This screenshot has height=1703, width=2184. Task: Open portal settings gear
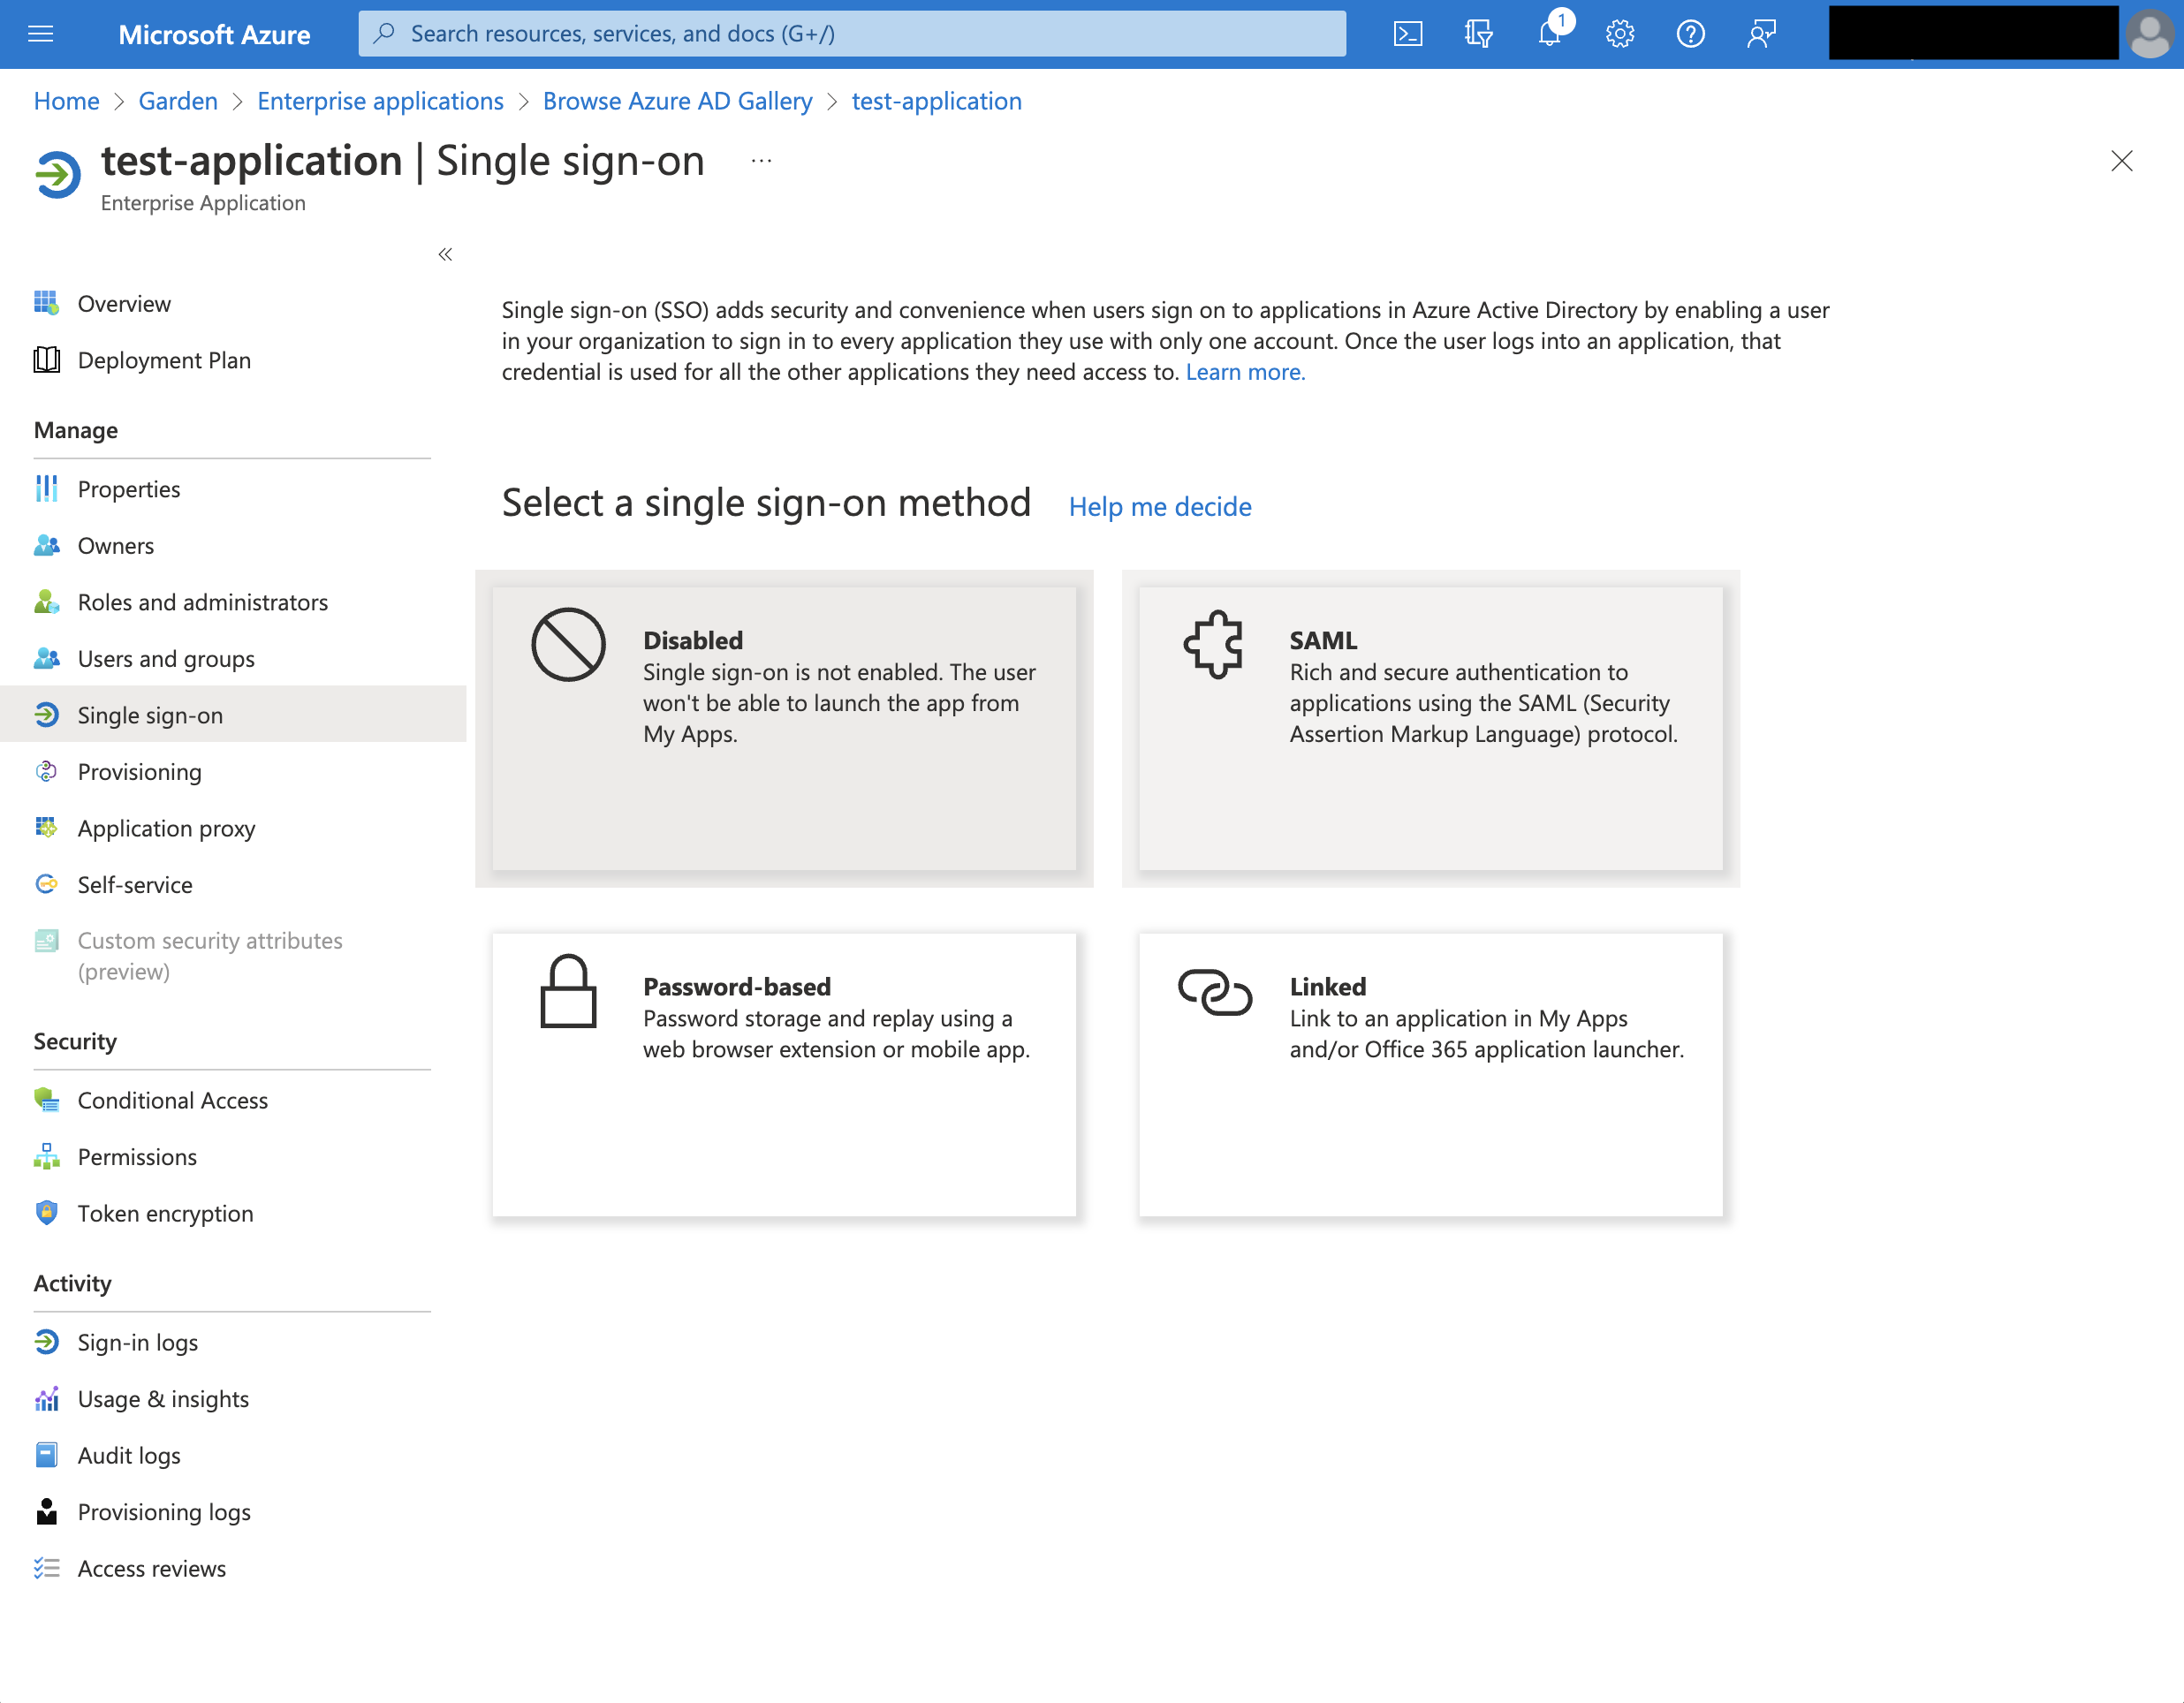point(1619,34)
